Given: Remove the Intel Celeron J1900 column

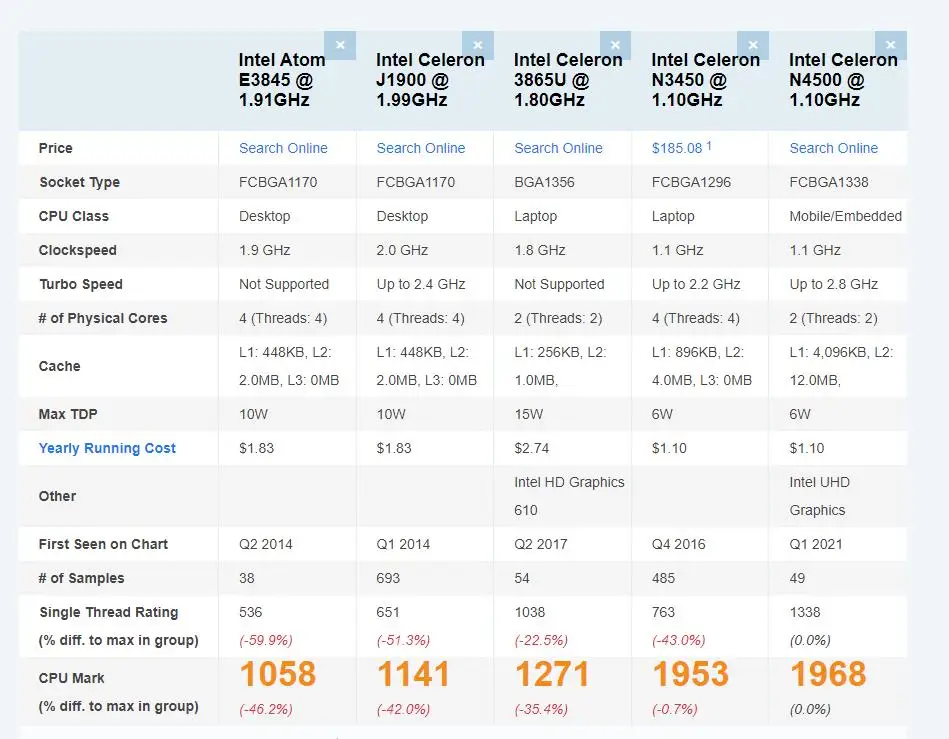Looking at the screenshot, I should point(478,44).
